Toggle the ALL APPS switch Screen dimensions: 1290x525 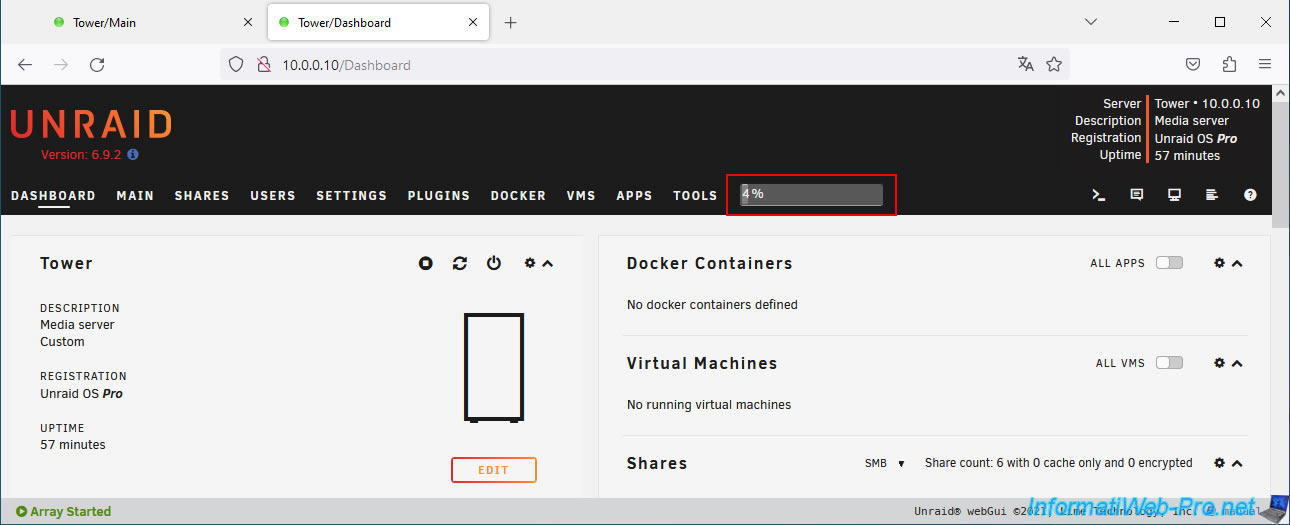click(x=1168, y=263)
